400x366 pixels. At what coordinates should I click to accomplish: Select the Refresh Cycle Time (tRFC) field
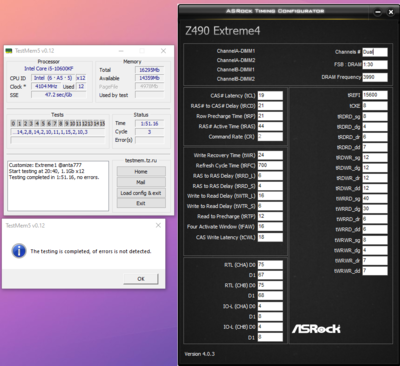pyautogui.click(x=270, y=165)
